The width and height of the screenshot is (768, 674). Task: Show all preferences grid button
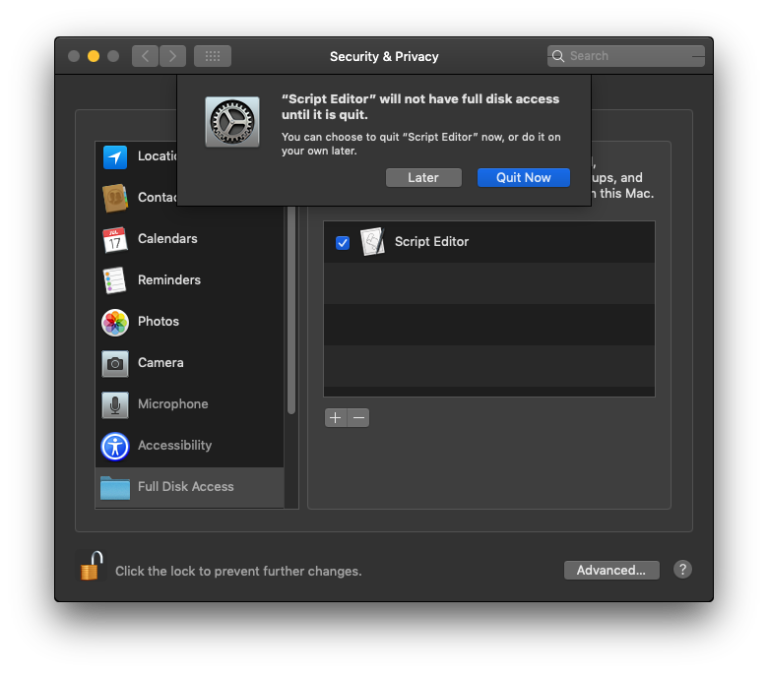click(x=212, y=56)
